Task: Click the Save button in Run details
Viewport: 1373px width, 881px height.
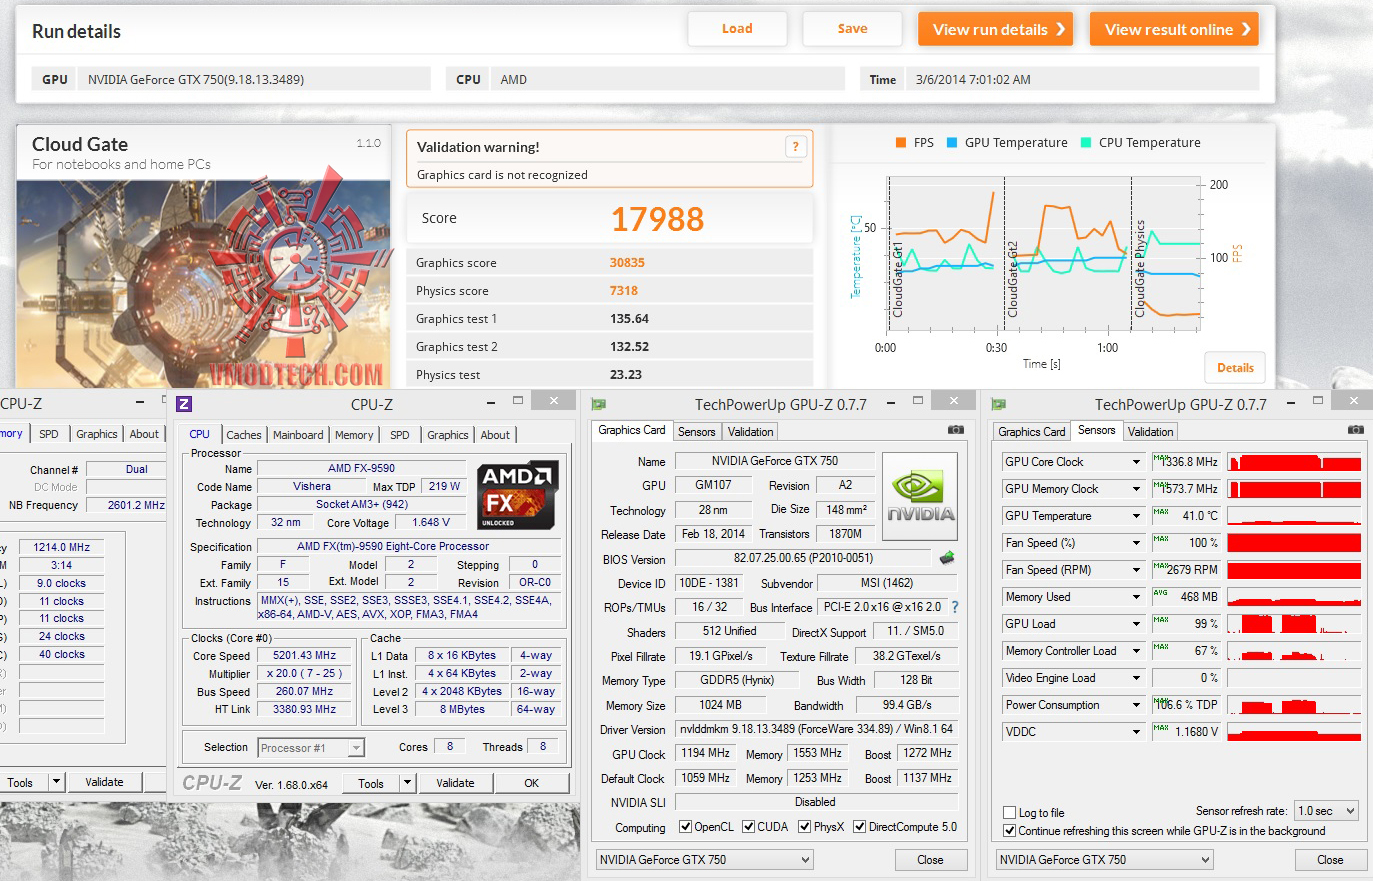Action: coord(852,29)
